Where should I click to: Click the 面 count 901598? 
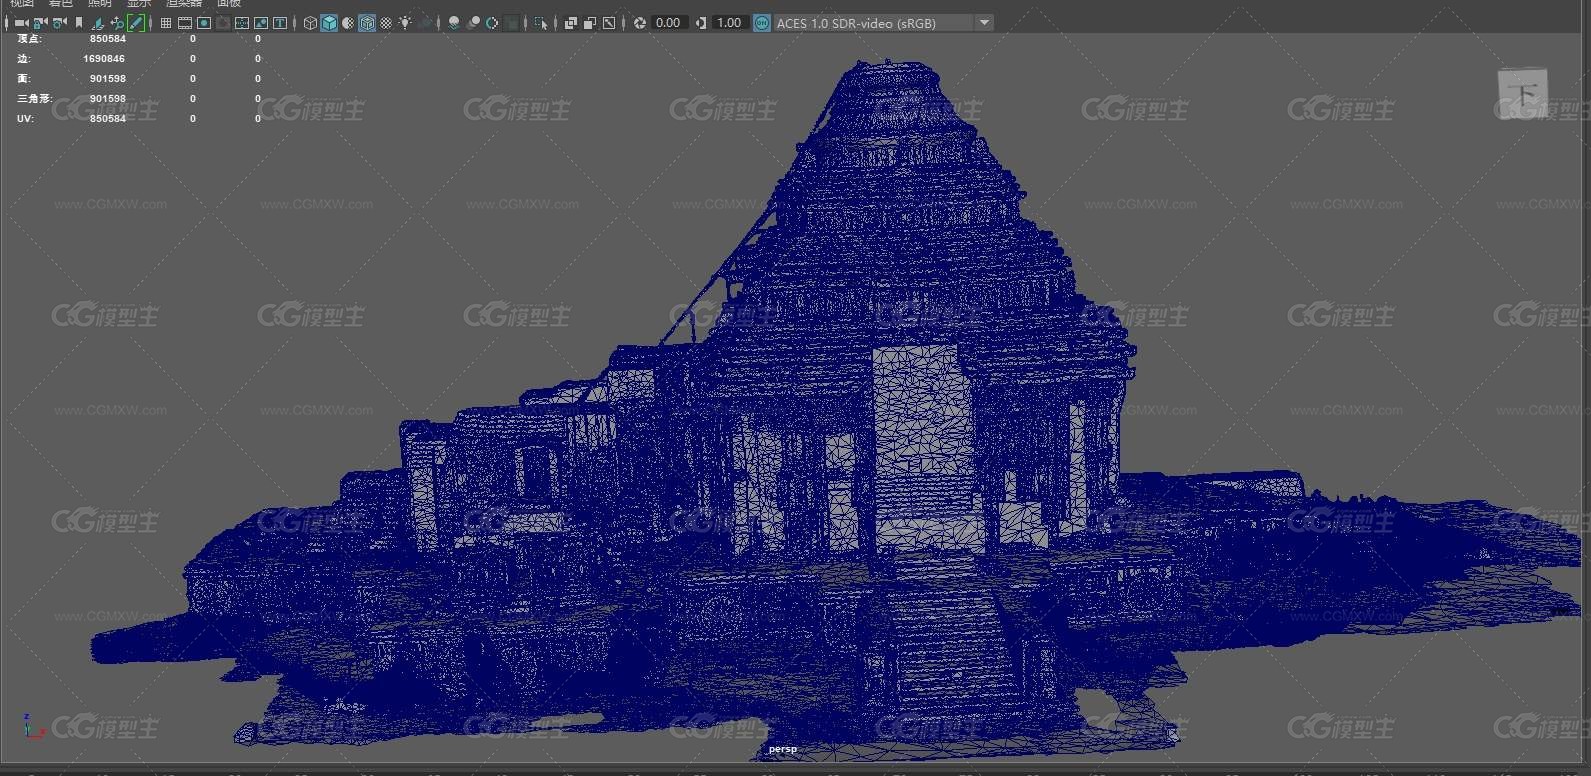point(108,79)
